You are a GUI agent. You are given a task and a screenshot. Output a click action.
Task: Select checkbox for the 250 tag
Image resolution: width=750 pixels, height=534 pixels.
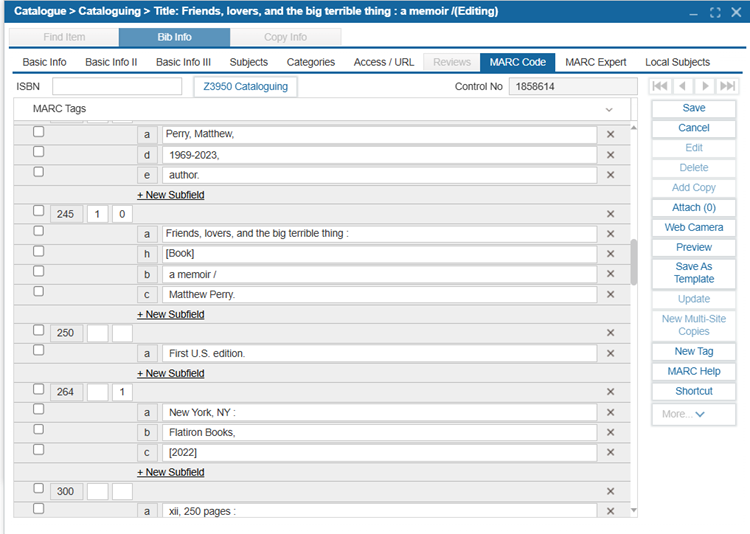click(39, 330)
